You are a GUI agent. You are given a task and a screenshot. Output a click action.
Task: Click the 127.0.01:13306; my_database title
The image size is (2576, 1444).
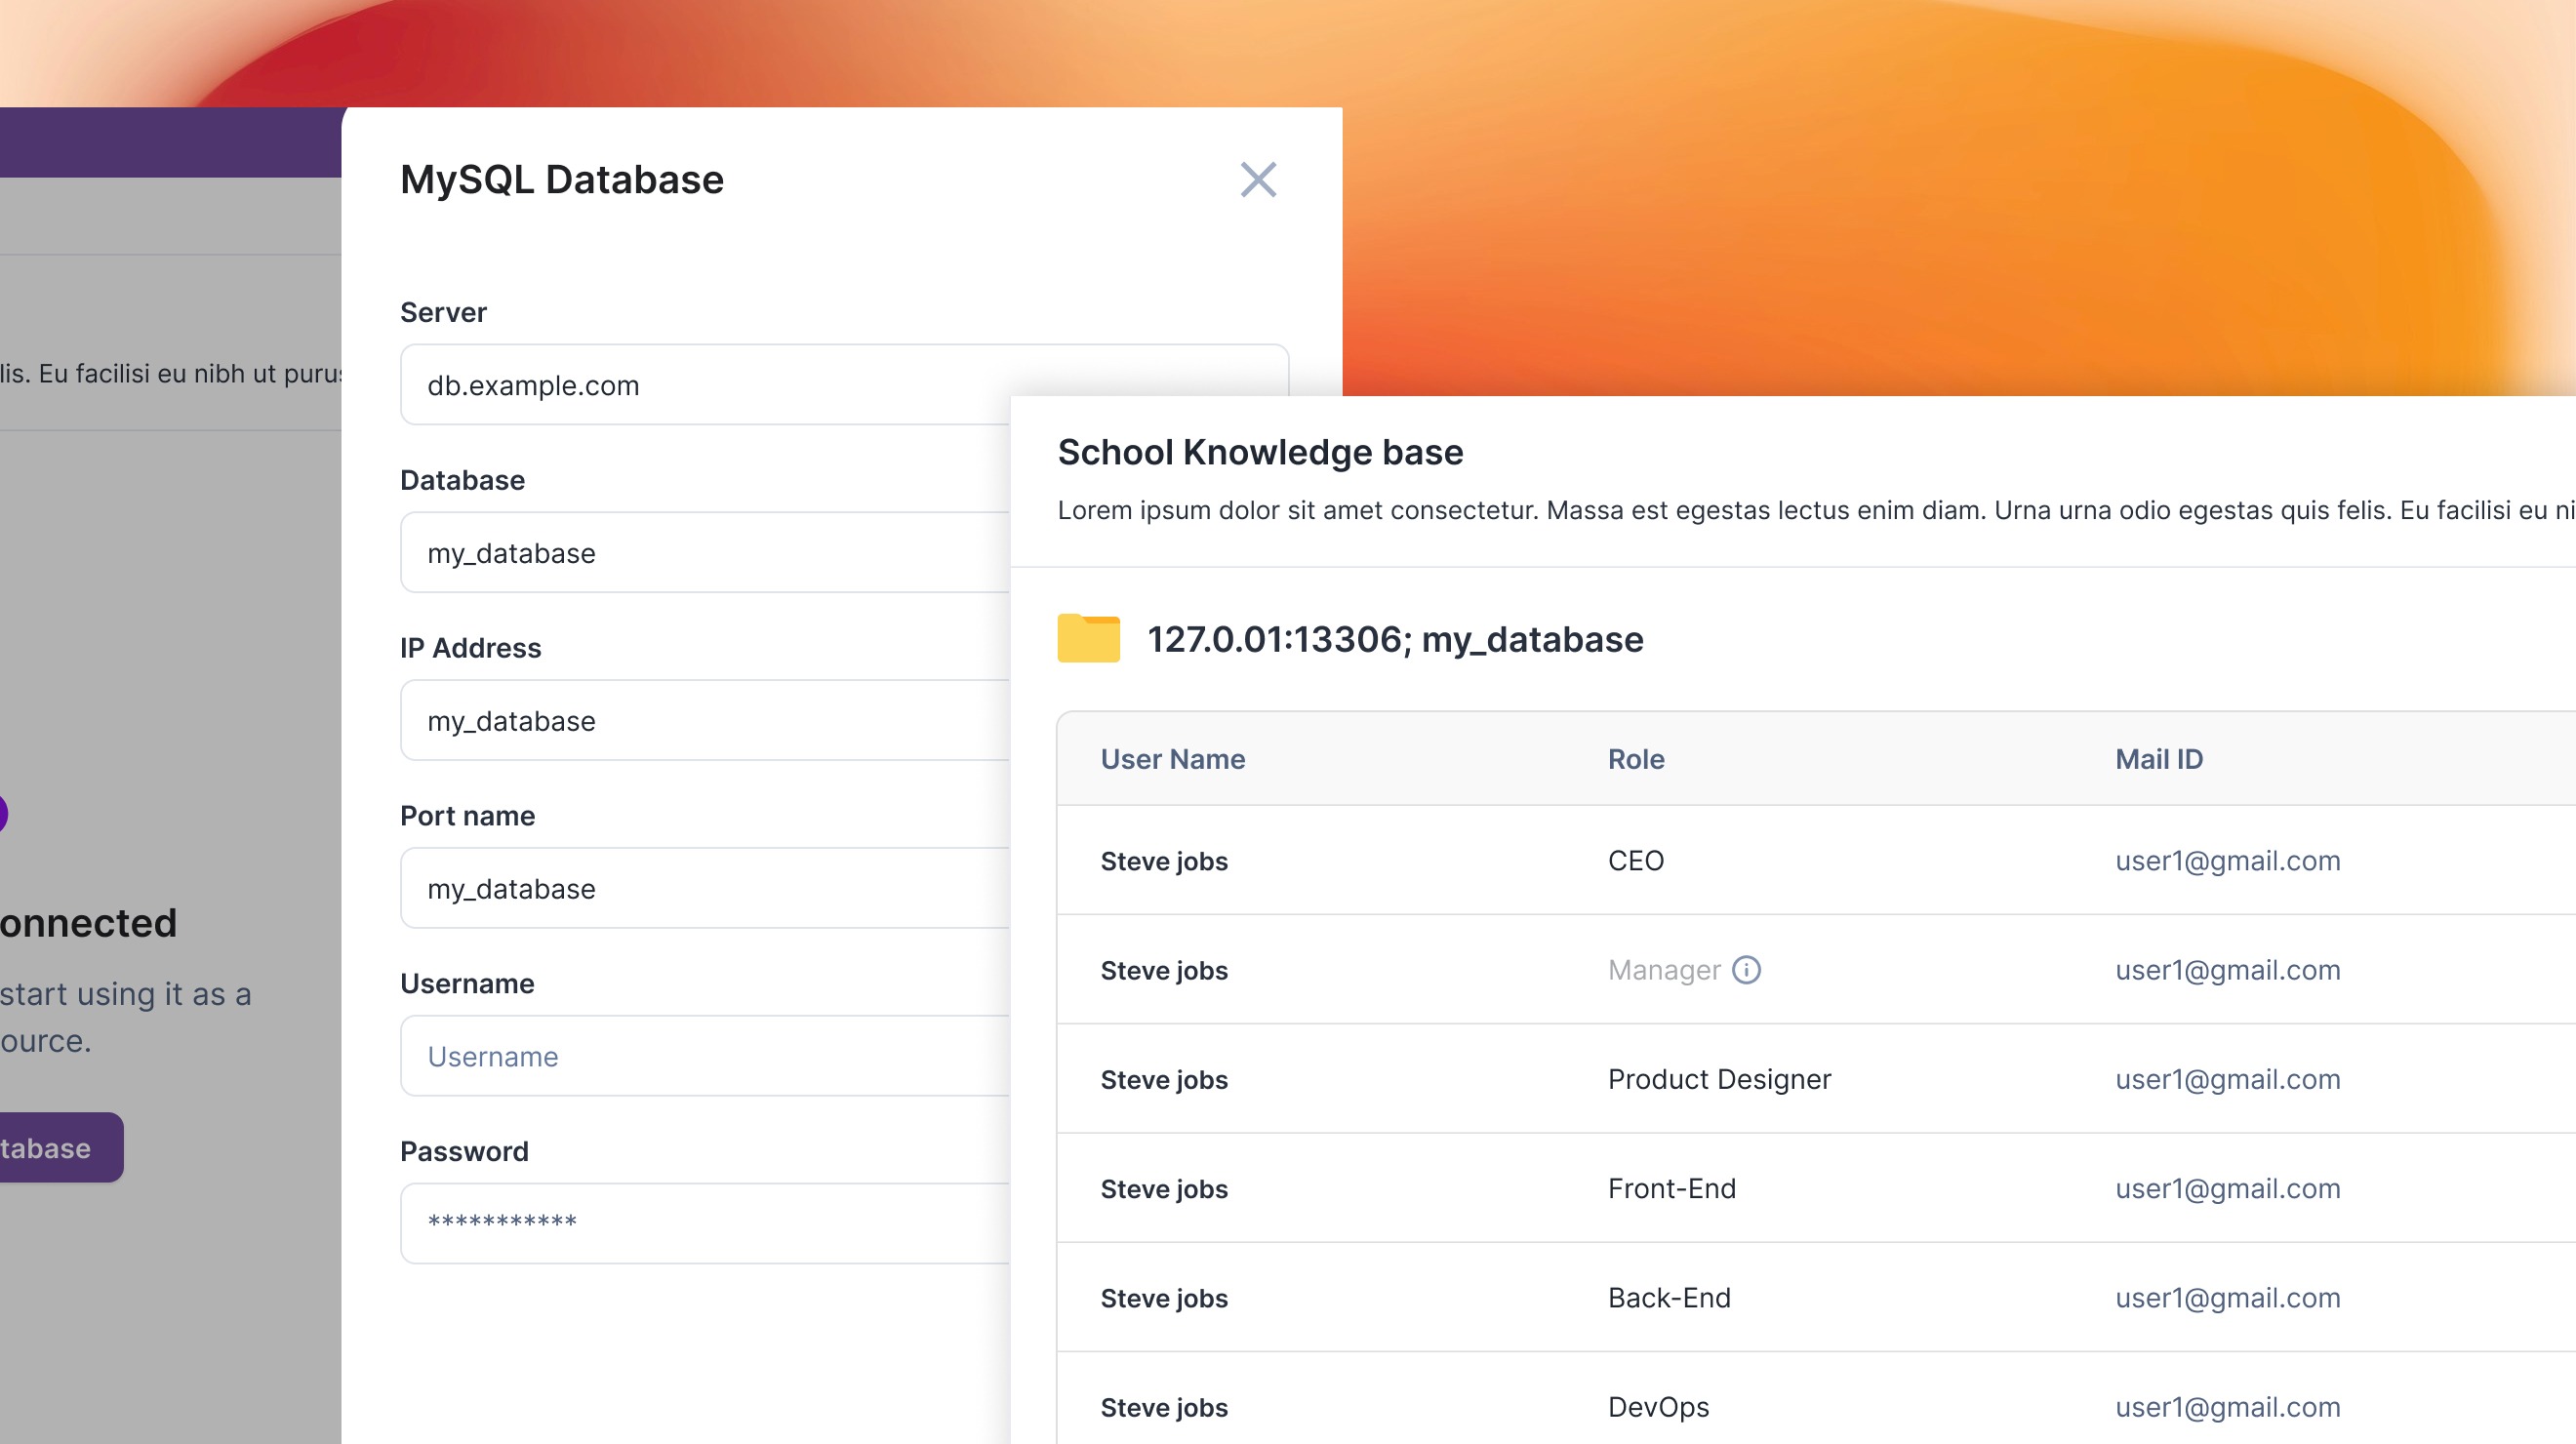[x=1395, y=639]
